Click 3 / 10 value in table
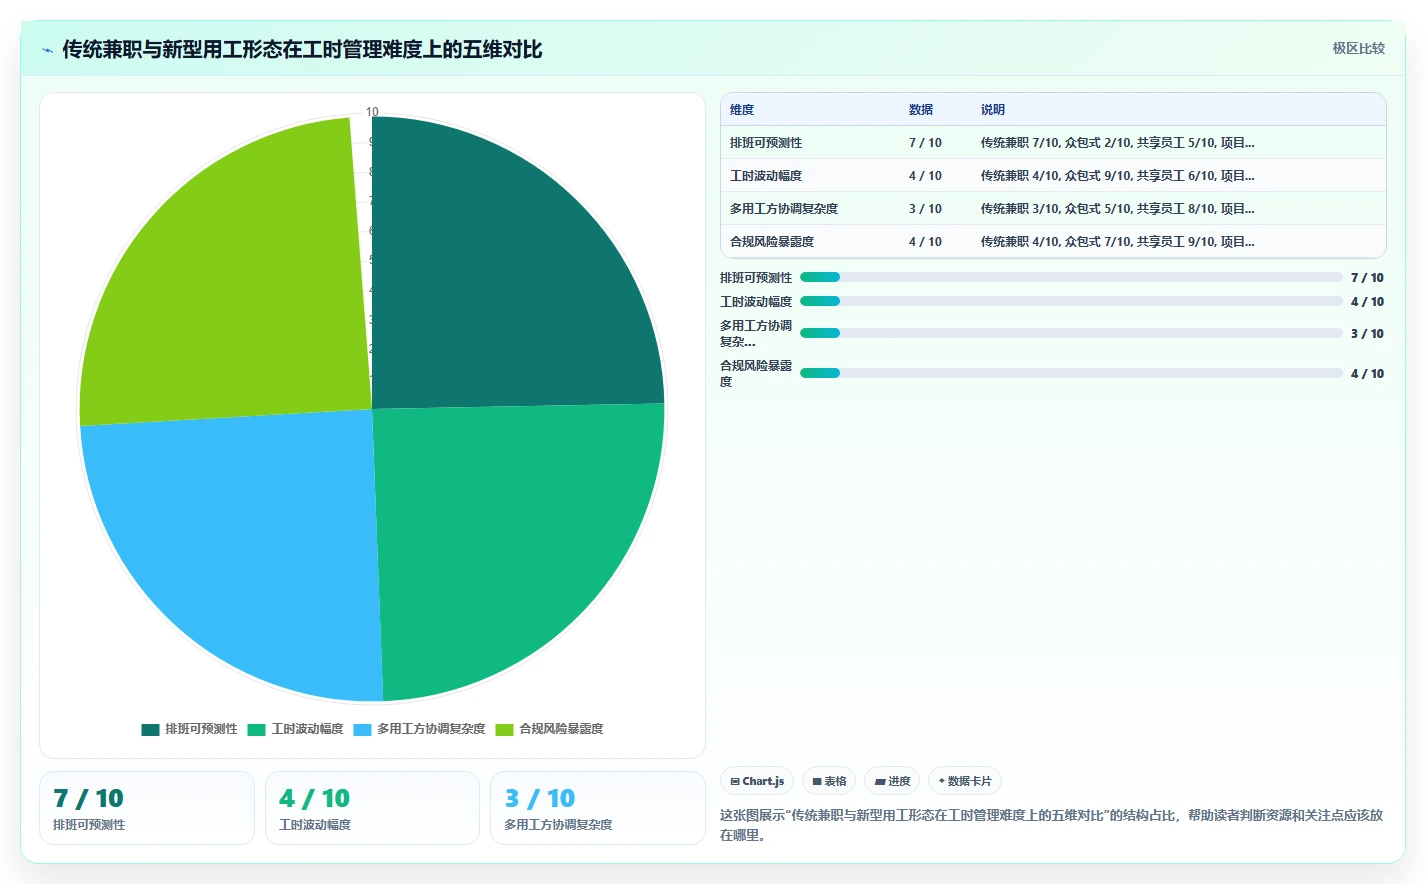Screen dimensions: 1426x884 click(925, 209)
